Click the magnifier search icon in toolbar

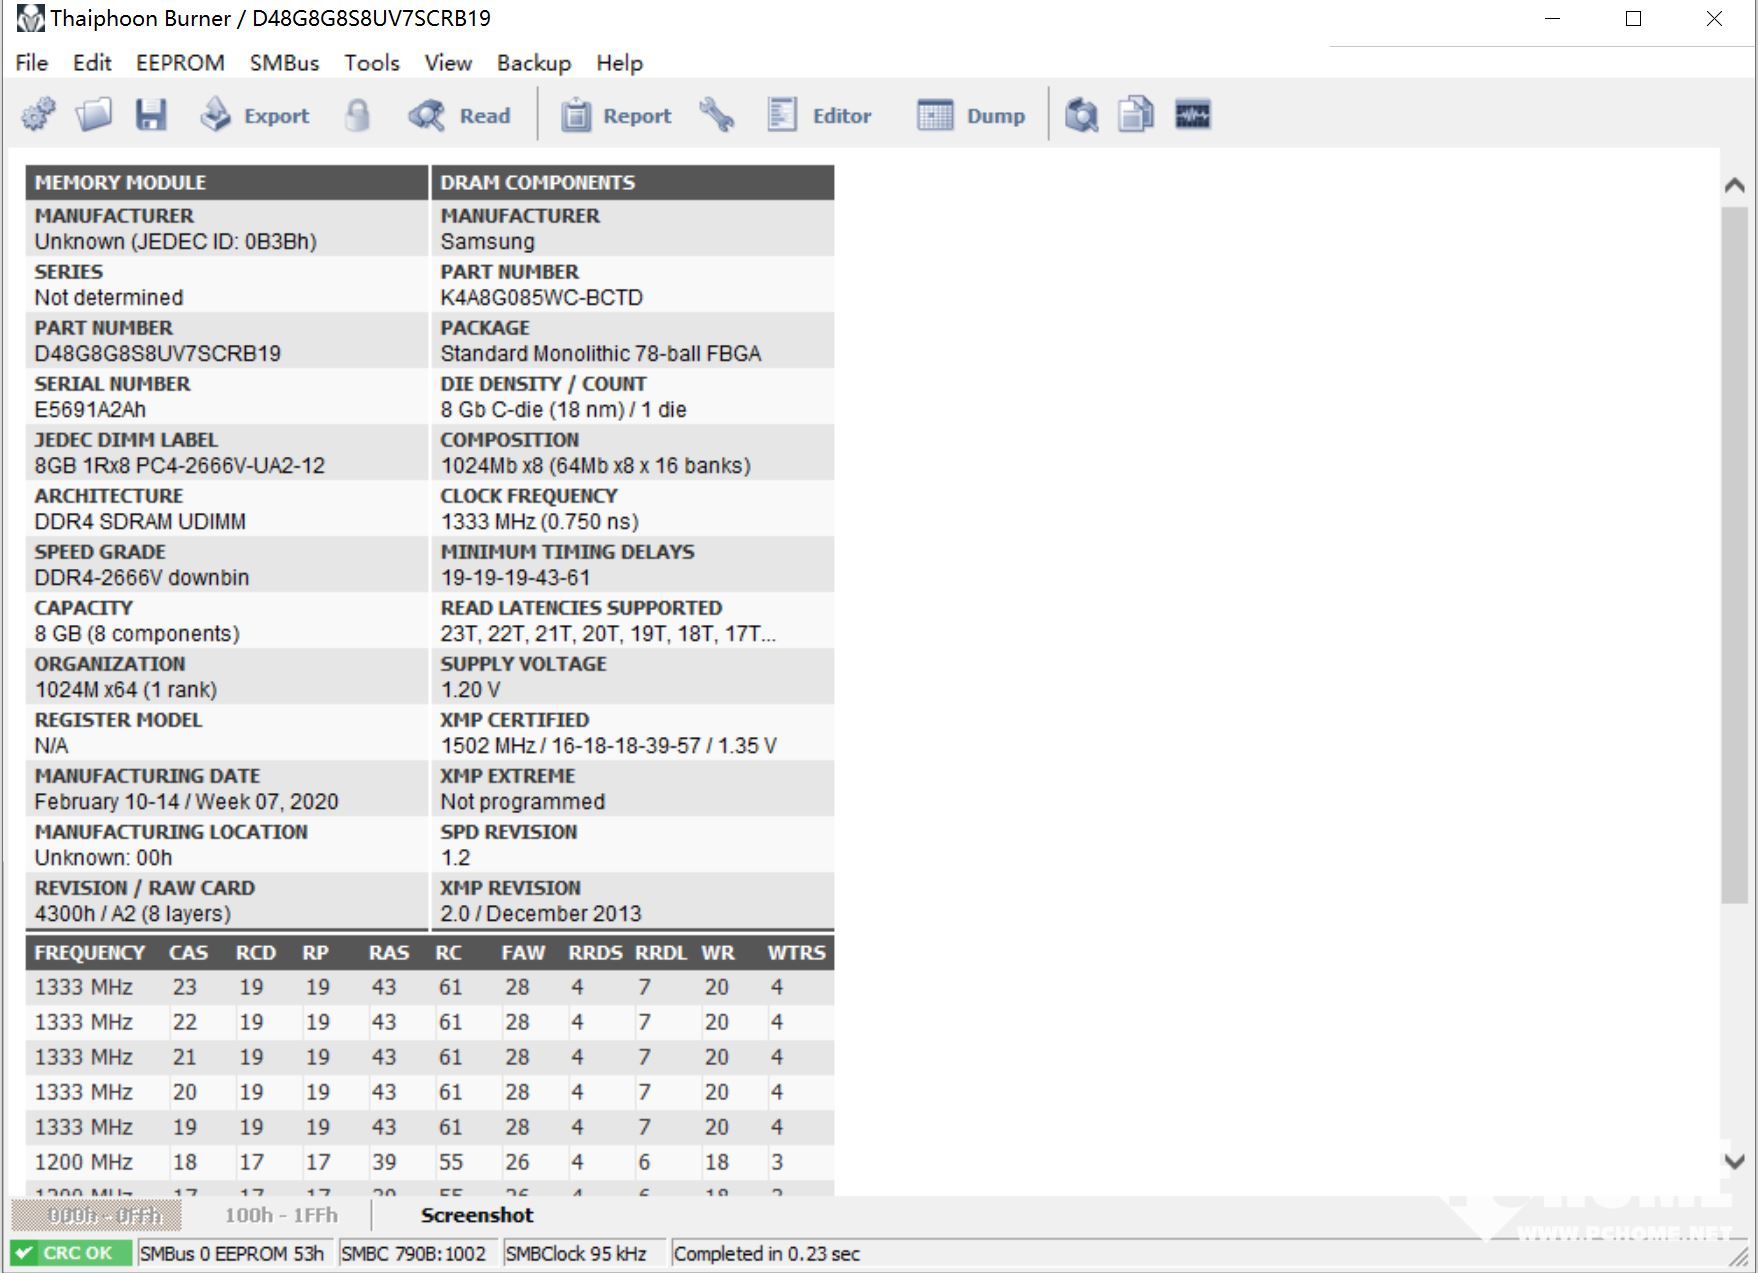(1081, 115)
